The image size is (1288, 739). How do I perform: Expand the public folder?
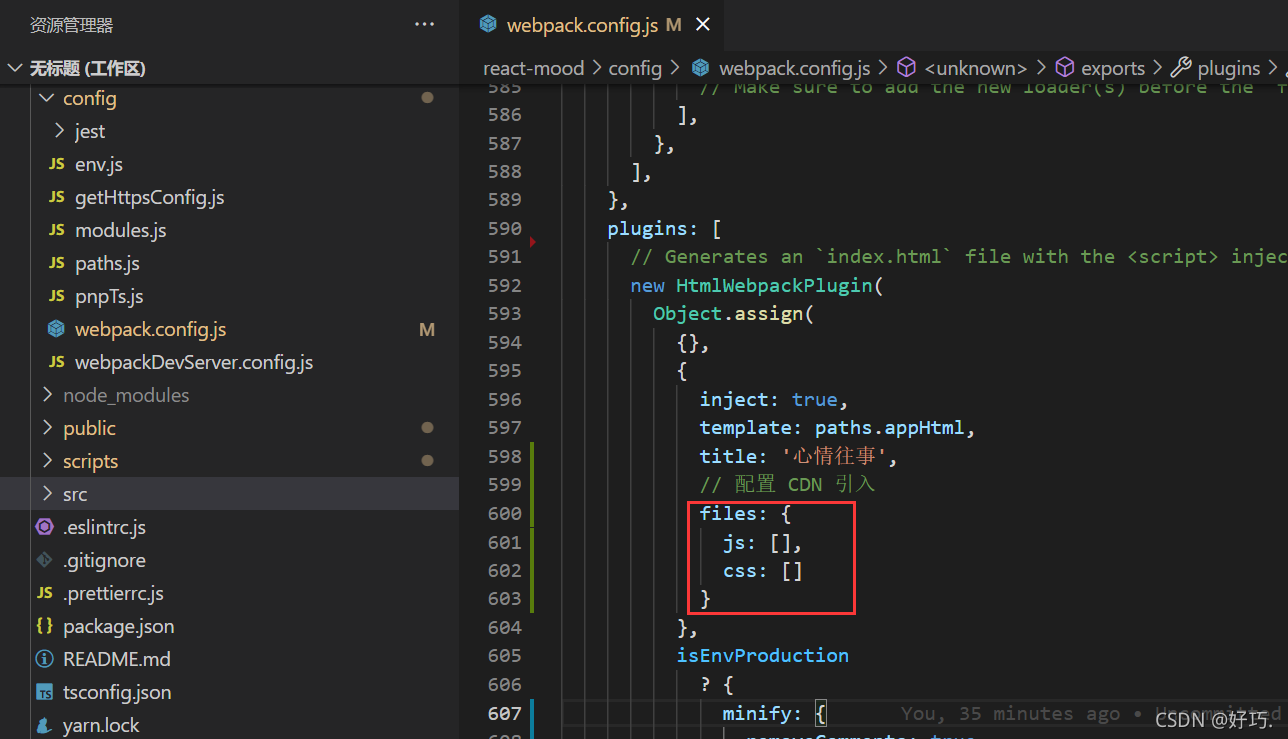[x=46, y=428]
